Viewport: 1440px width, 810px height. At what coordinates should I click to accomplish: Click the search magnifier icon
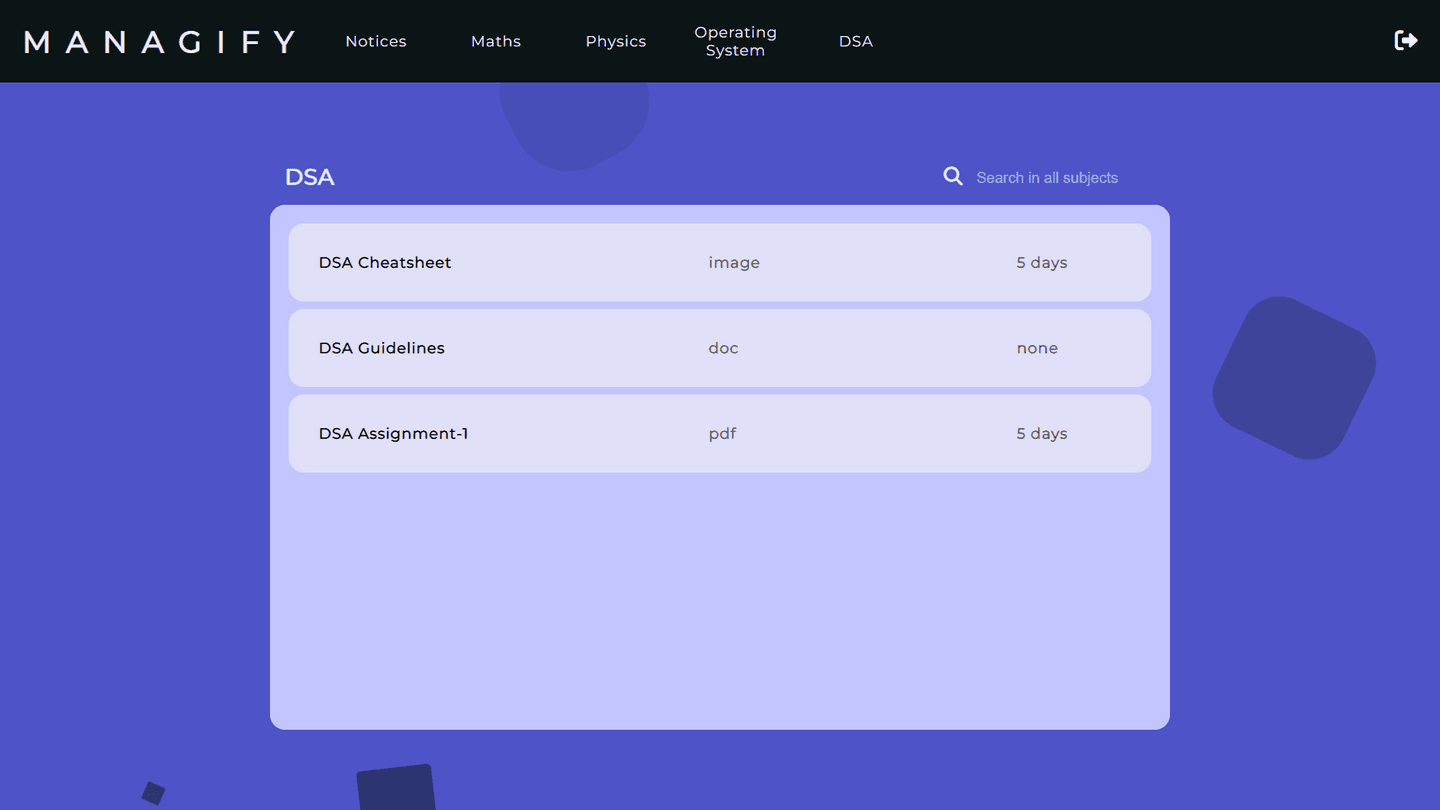click(953, 176)
